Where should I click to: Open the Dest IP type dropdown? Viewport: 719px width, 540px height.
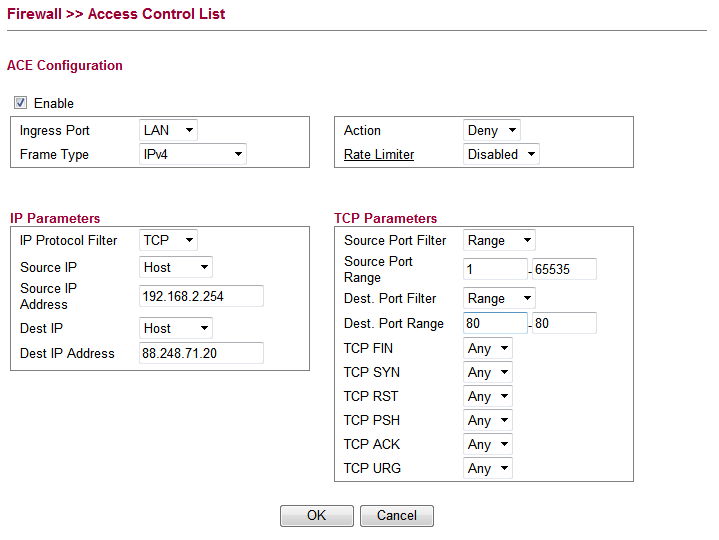pos(176,328)
